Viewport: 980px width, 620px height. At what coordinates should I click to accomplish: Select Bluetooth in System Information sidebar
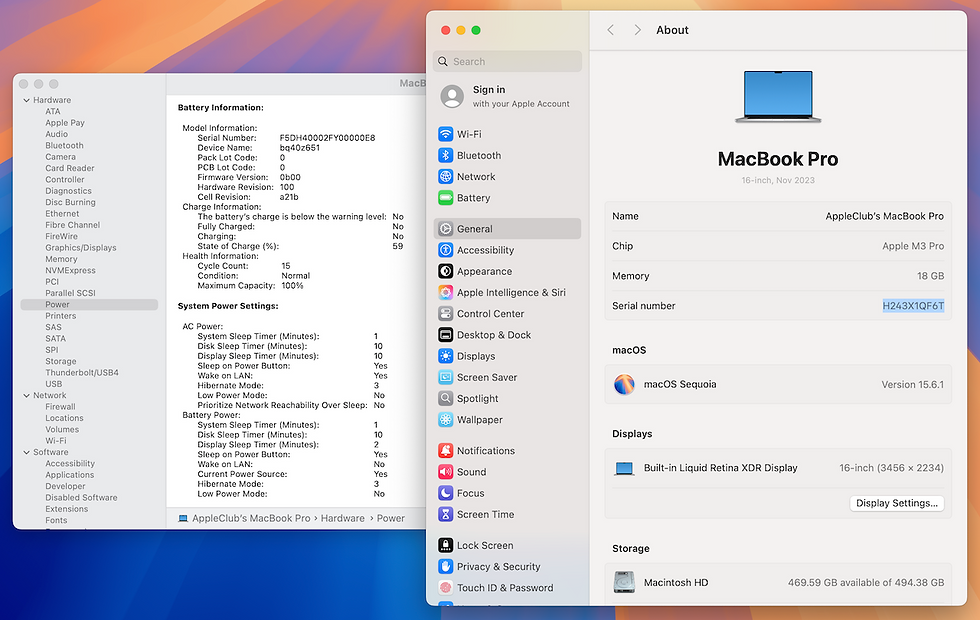tap(64, 146)
